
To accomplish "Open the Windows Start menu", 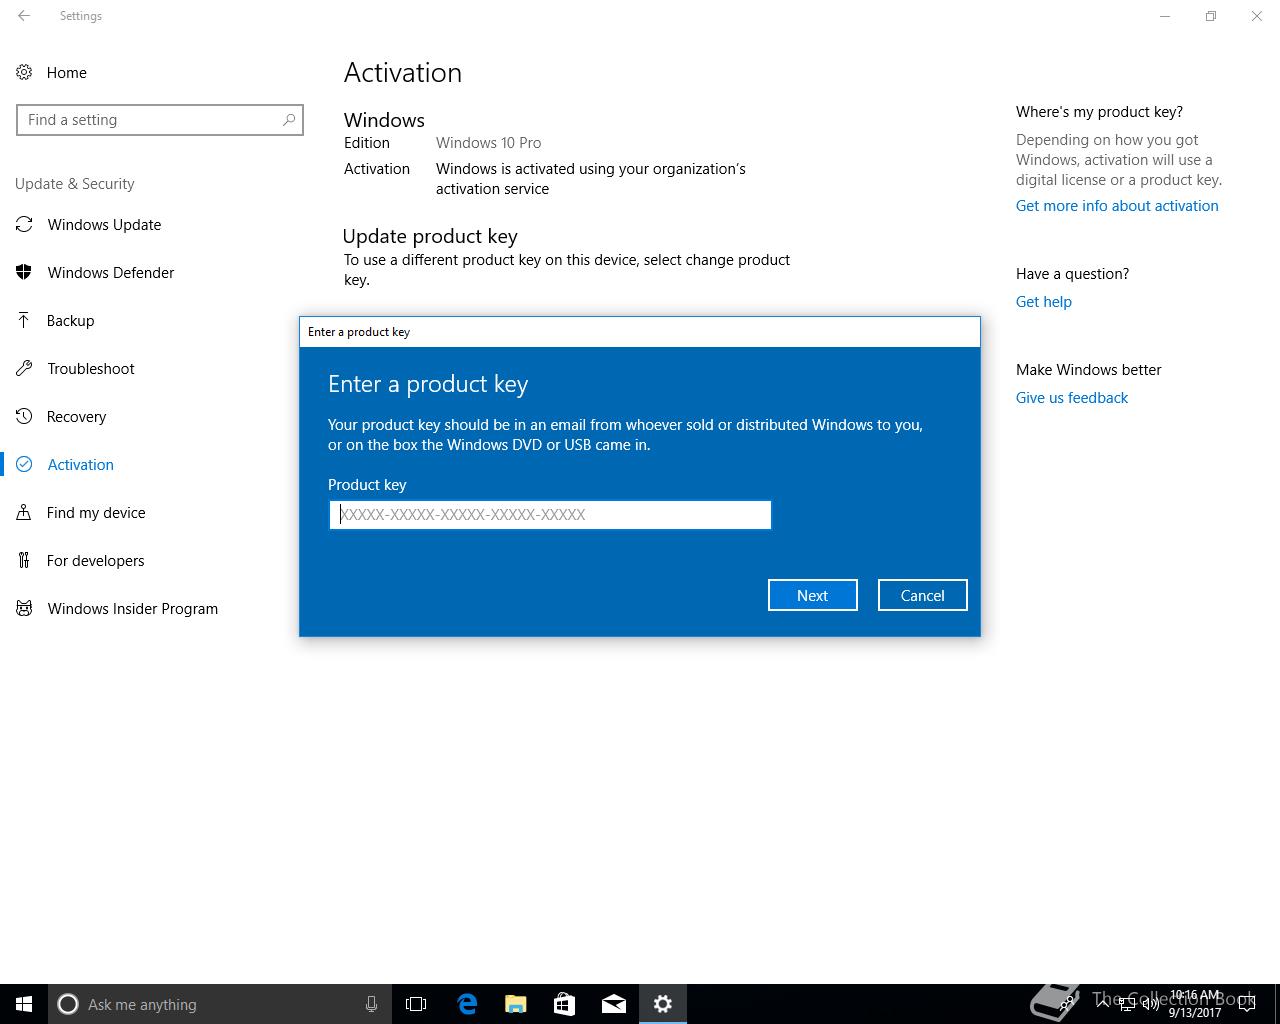I will click(24, 1004).
